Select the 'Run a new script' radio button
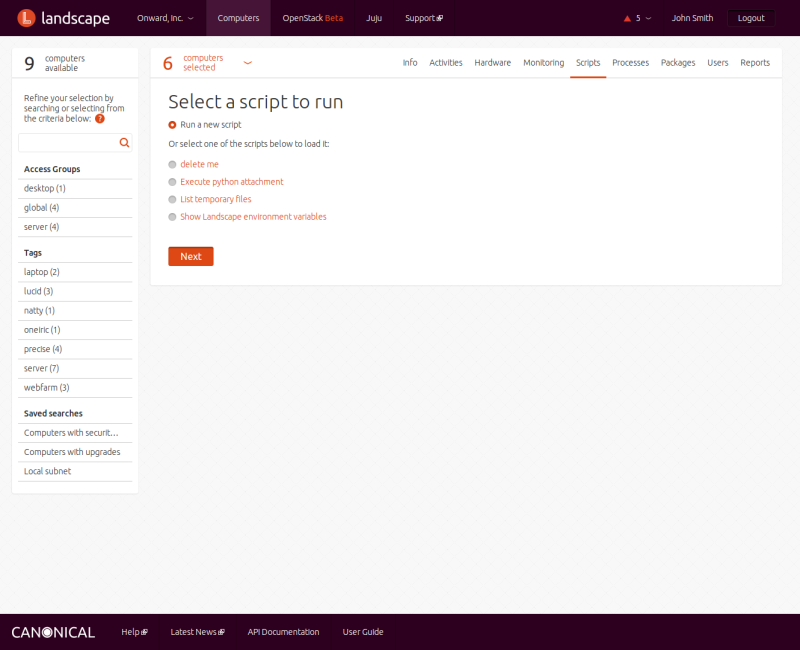This screenshot has width=800, height=650. pos(172,125)
